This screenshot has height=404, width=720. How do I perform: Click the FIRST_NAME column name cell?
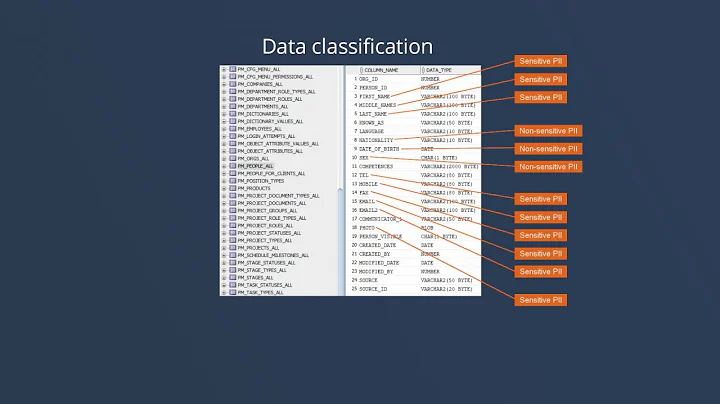click(374, 96)
